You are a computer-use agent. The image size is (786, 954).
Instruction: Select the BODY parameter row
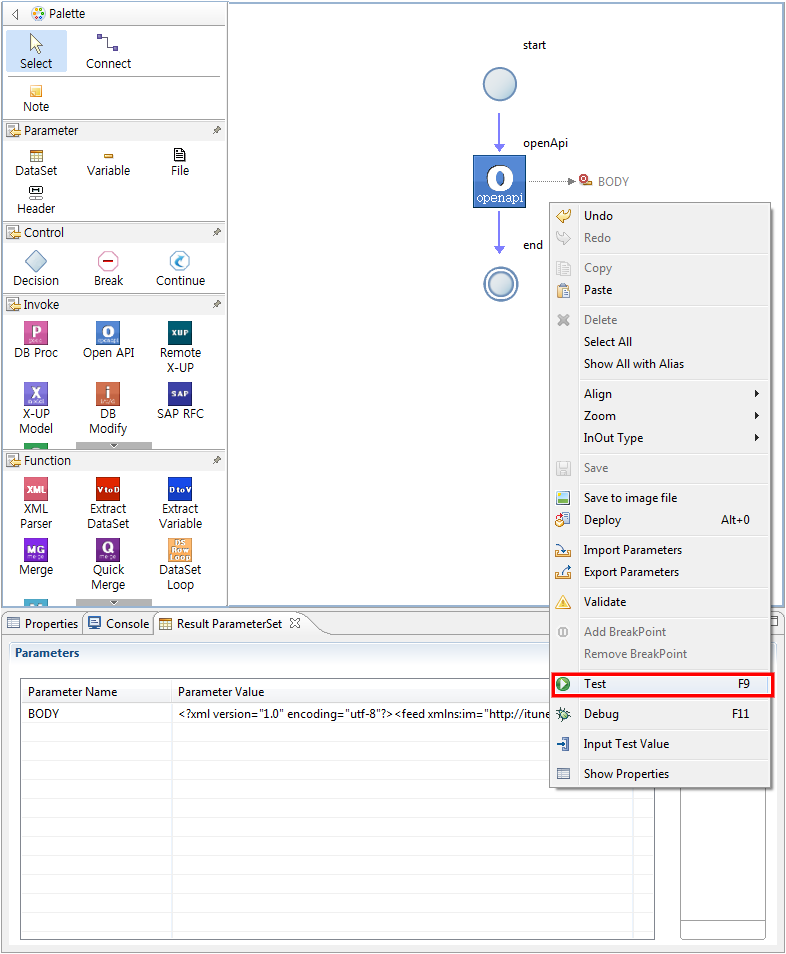point(286,713)
